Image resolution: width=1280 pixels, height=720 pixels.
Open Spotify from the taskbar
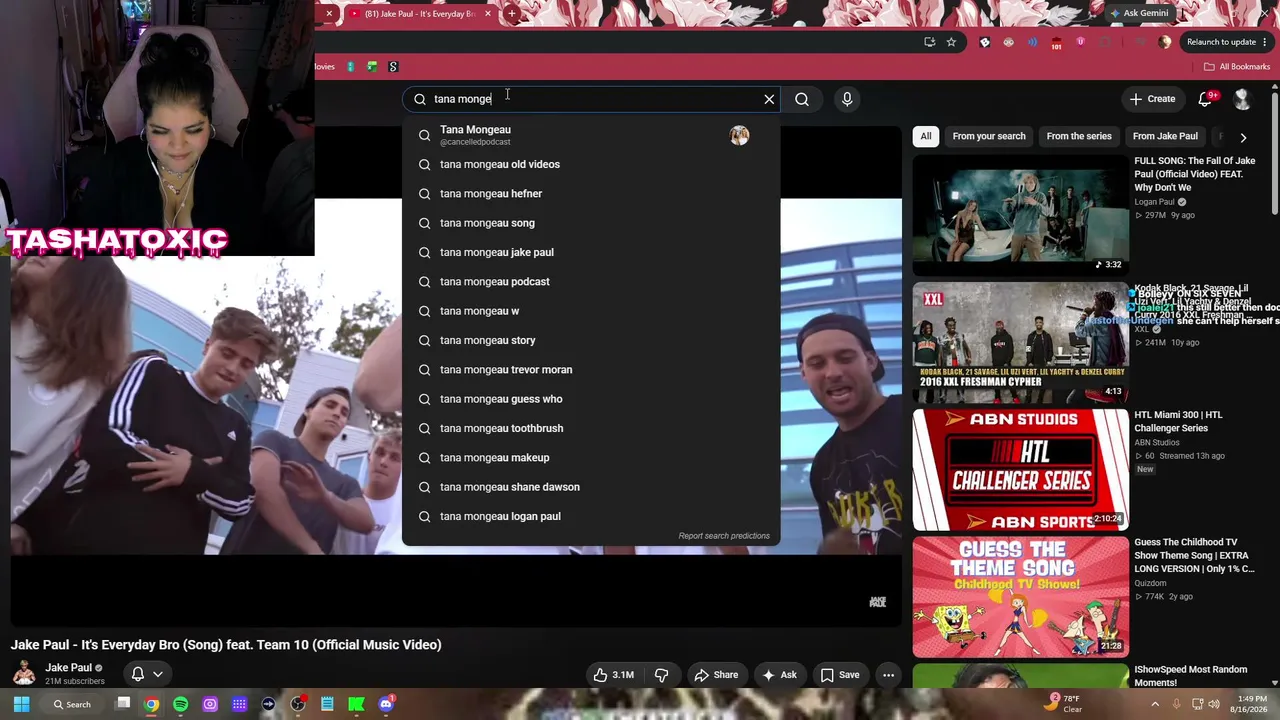[x=180, y=704]
